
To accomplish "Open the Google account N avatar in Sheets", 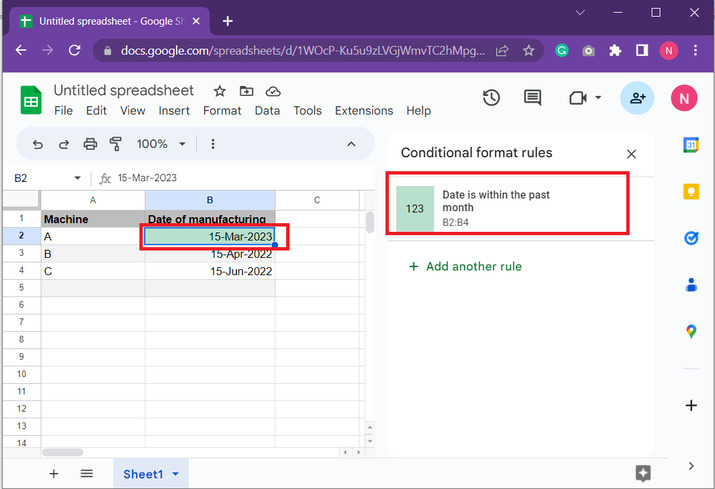I will tap(684, 98).
